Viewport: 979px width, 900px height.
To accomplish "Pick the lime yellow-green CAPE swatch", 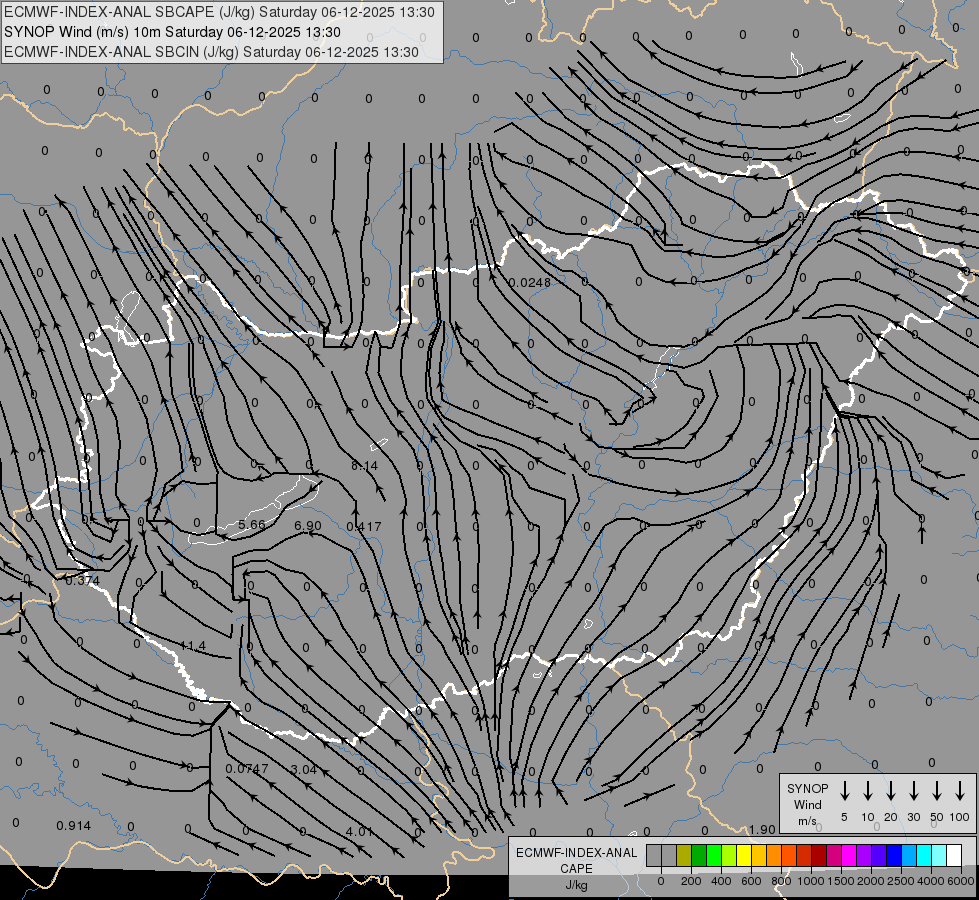I will [x=729, y=855].
